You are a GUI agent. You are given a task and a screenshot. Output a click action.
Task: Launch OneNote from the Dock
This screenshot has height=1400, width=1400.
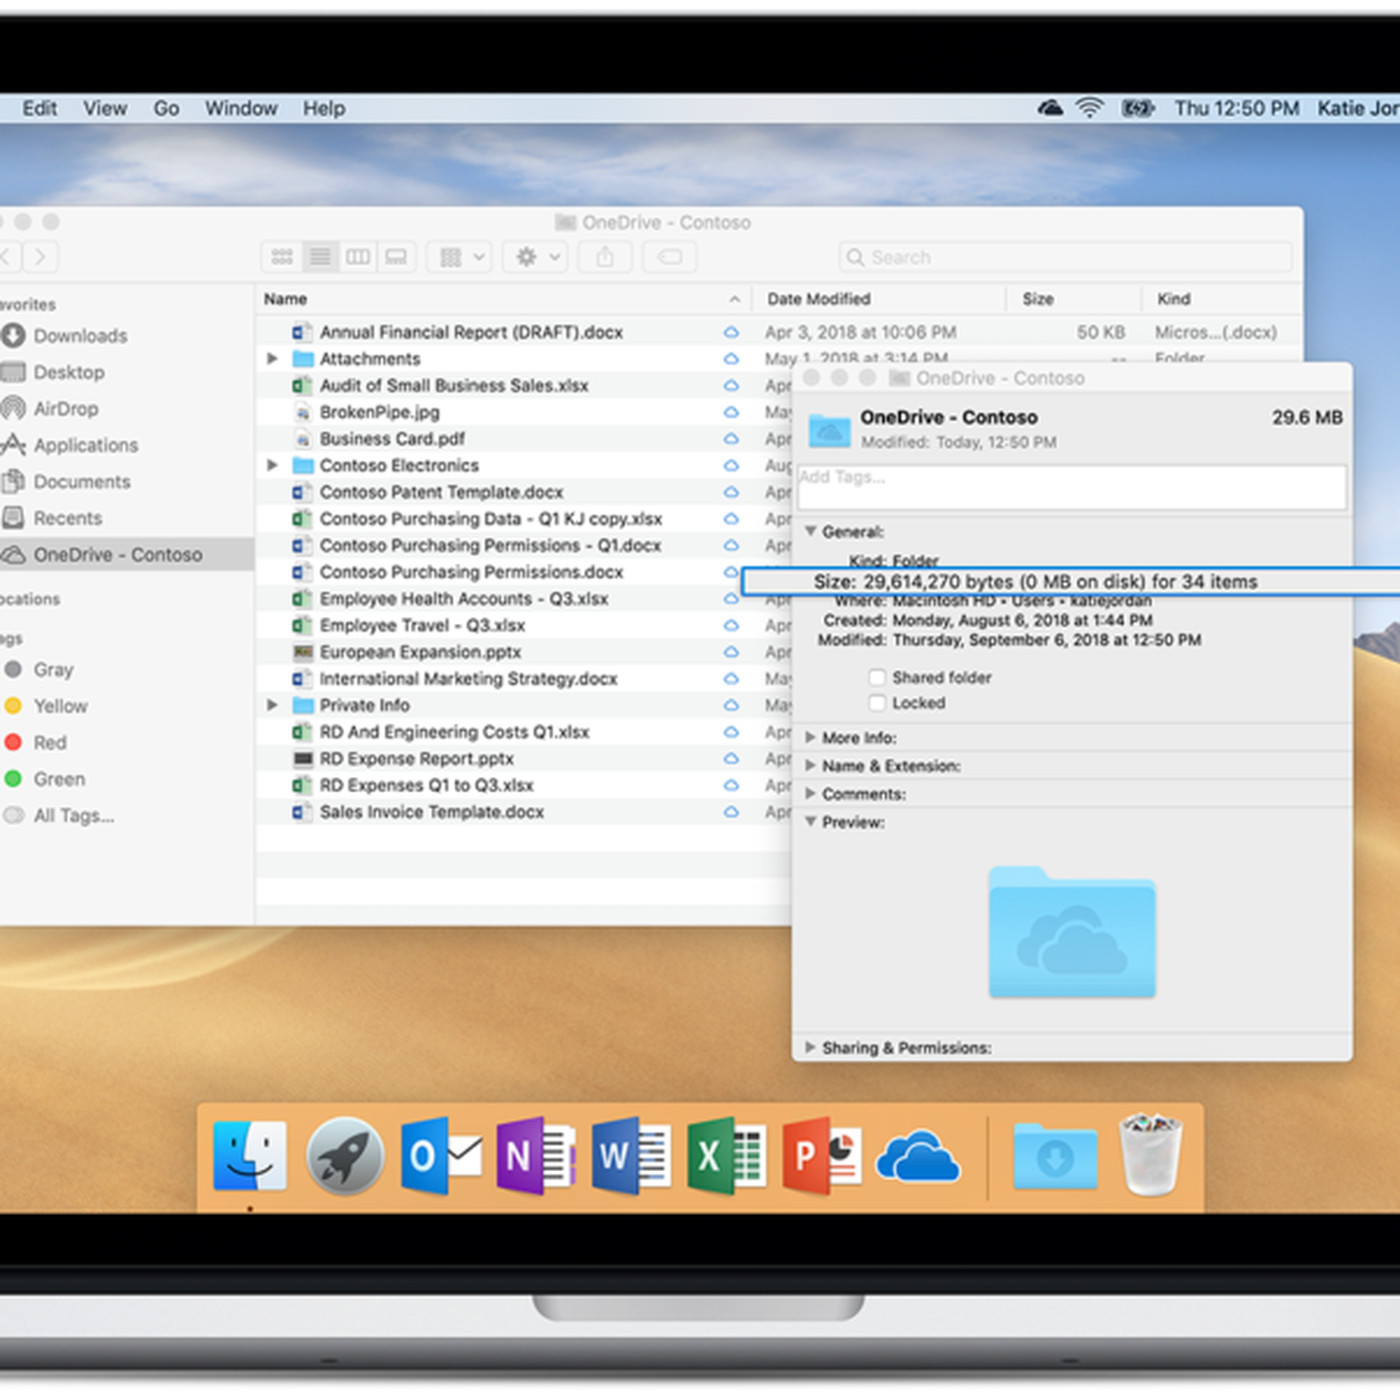pyautogui.click(x=536, y=1156)
